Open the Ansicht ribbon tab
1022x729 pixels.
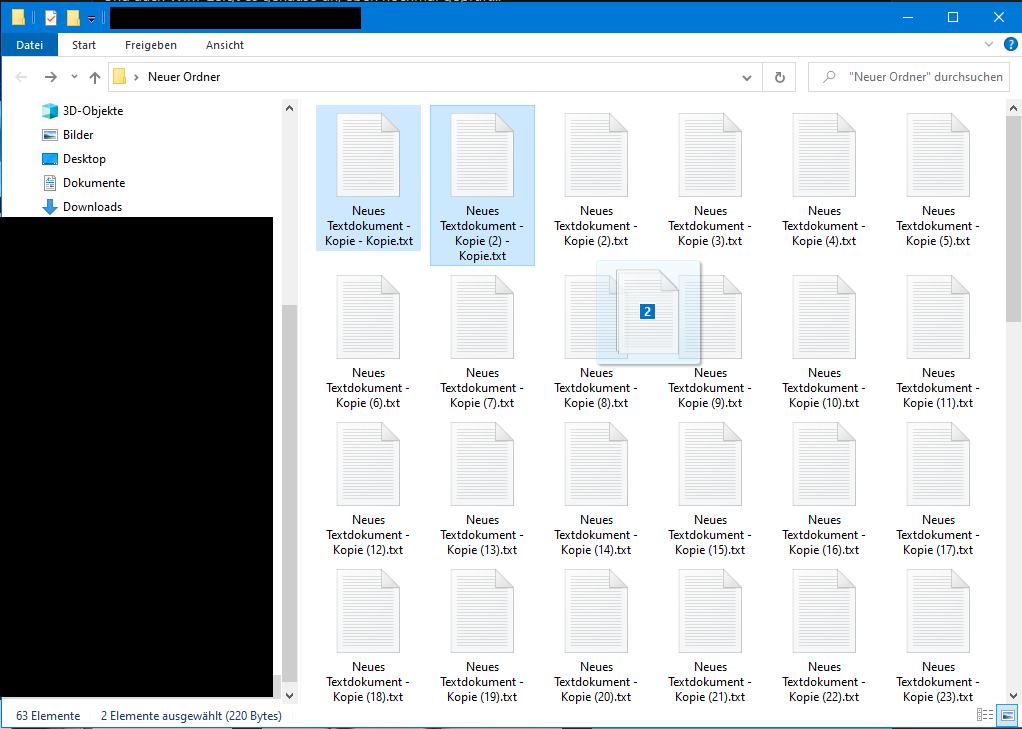[225, 45]
